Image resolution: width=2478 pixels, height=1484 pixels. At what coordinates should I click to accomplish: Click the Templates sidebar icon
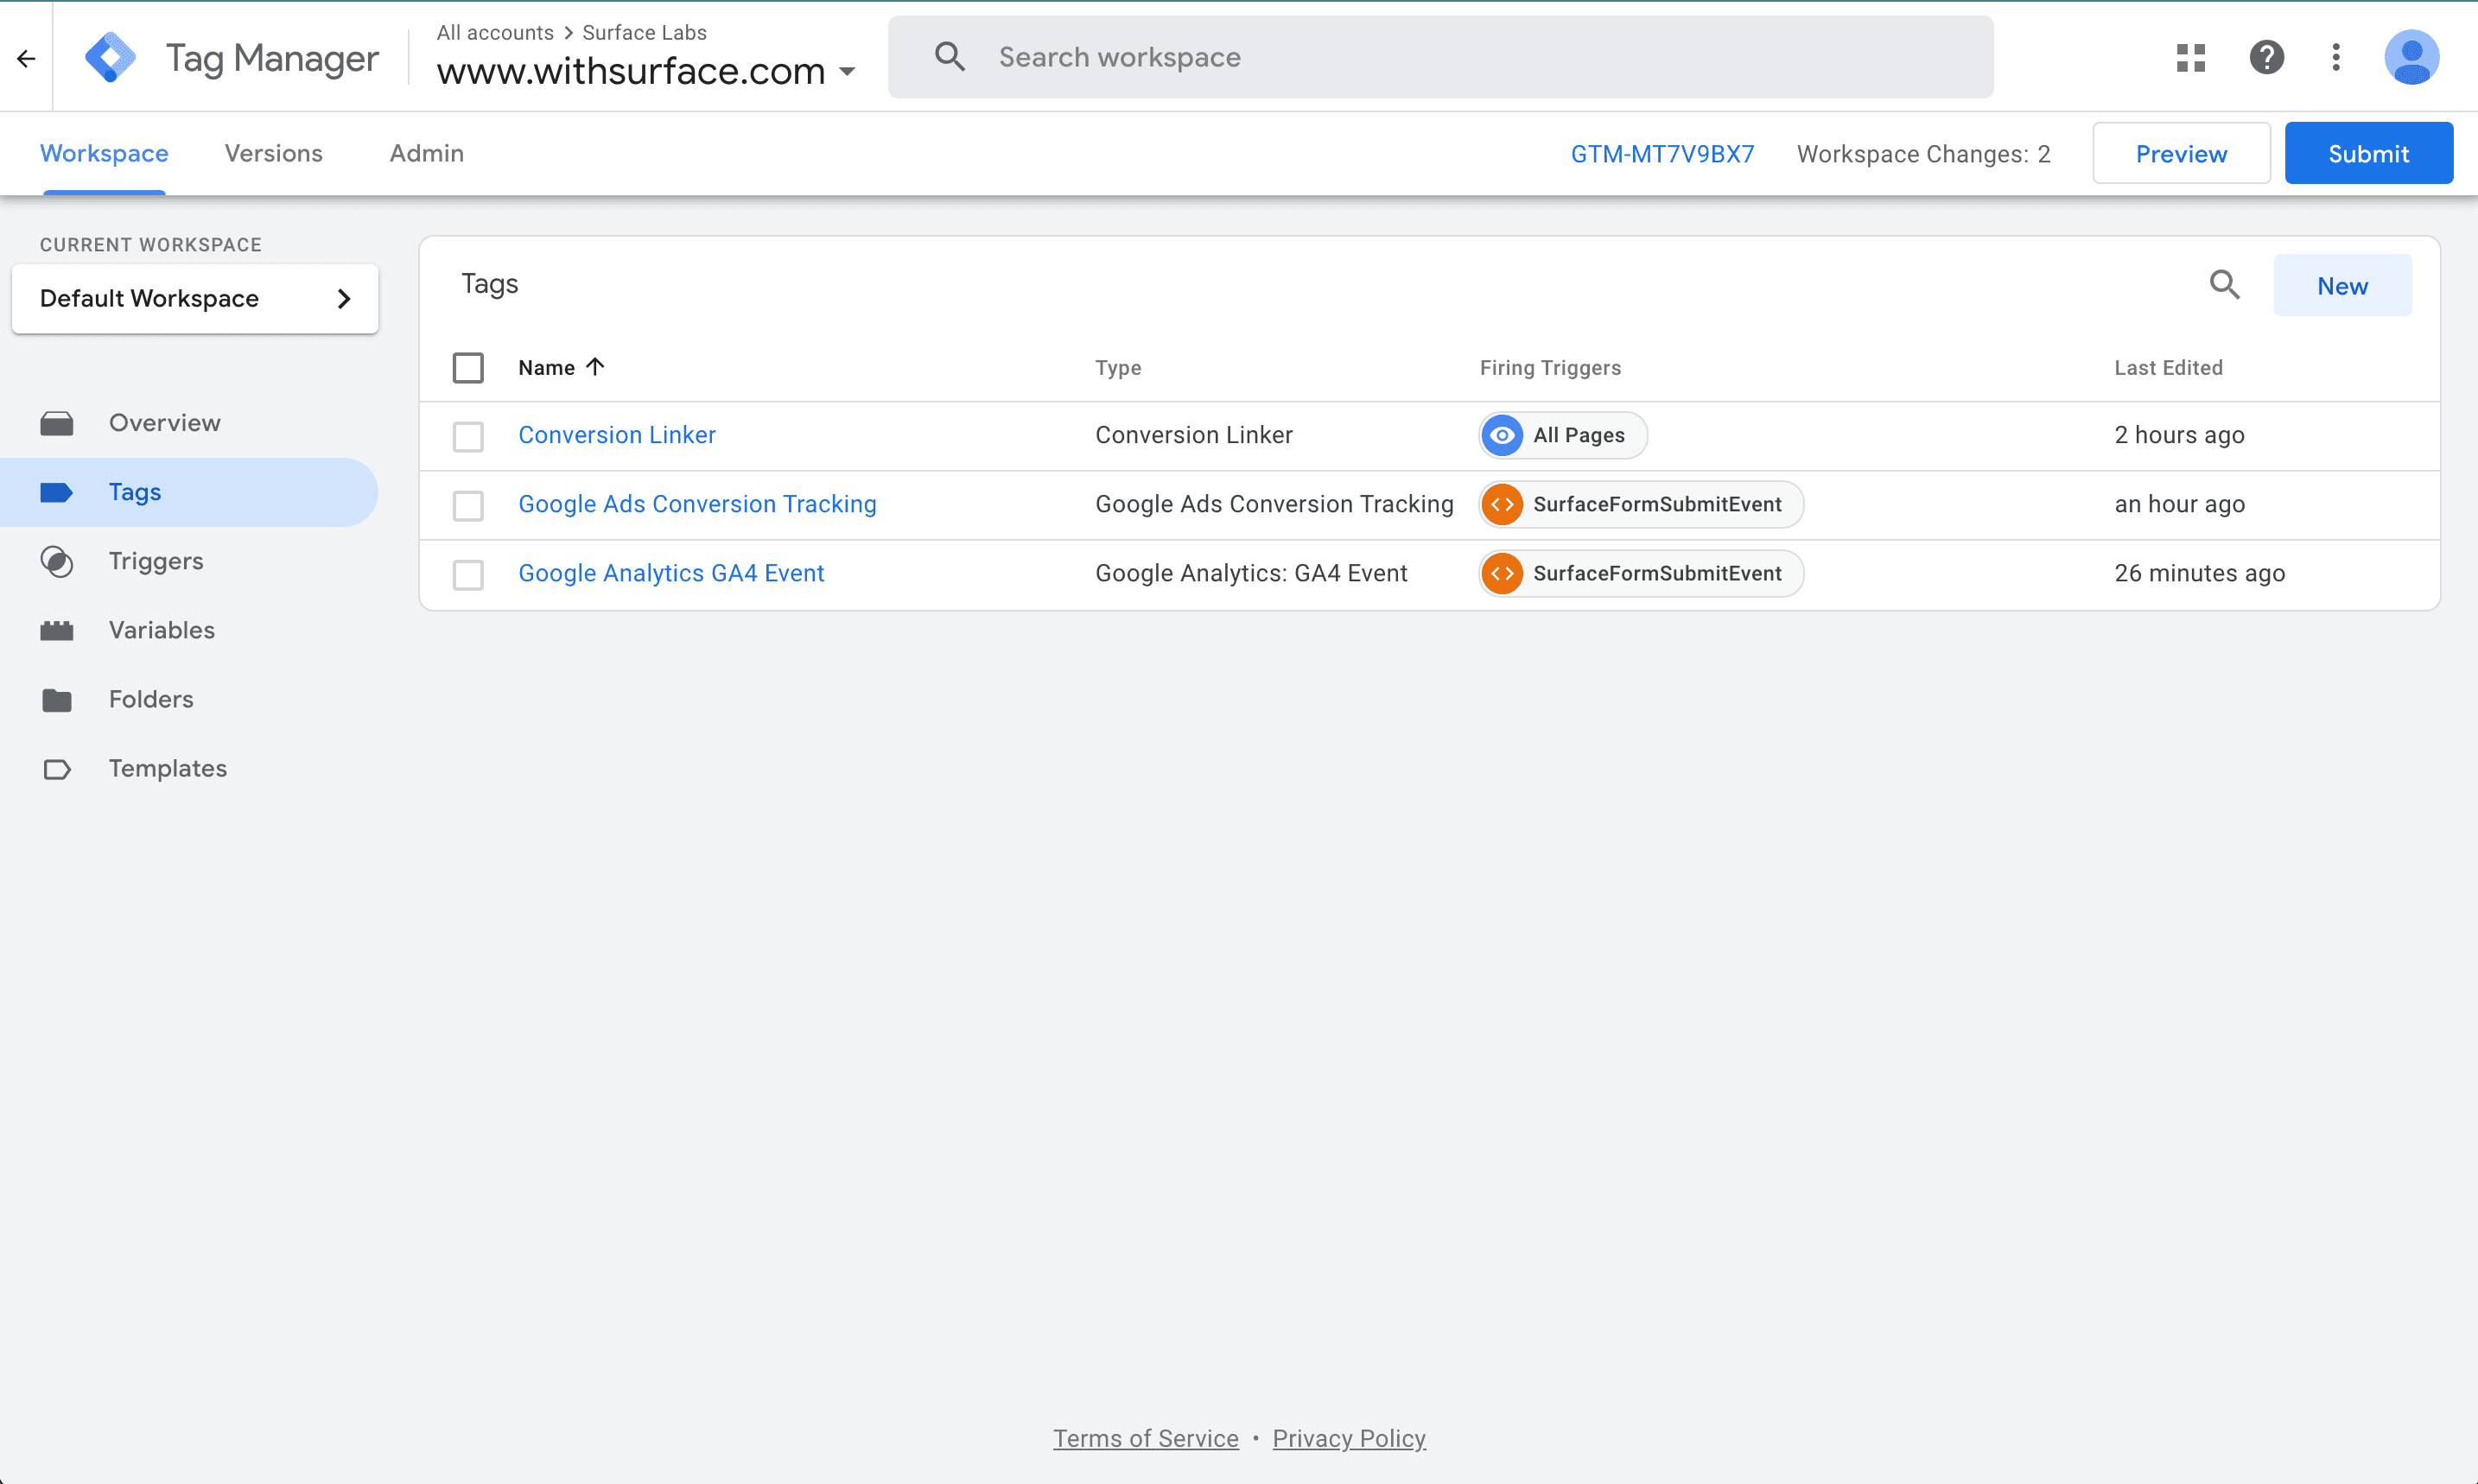pyautogui.click(x=57, y=768)
